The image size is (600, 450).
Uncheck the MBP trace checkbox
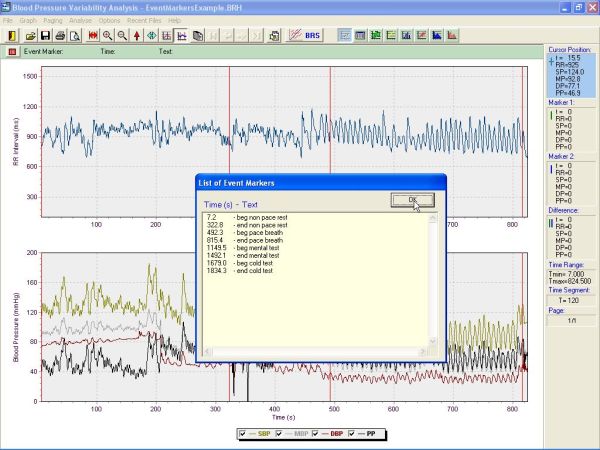tap(276, 434)
